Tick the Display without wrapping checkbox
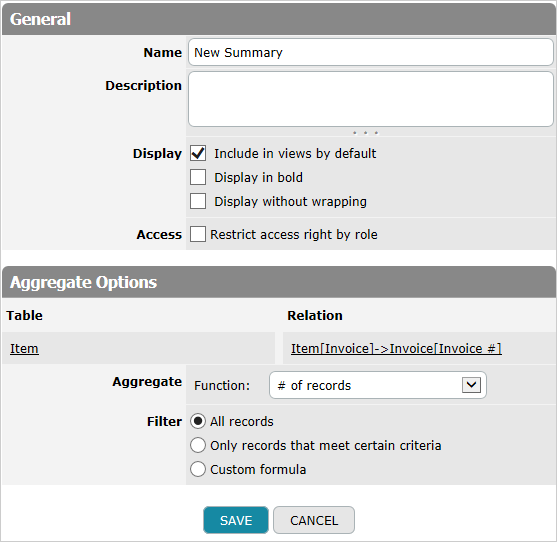 198,201
